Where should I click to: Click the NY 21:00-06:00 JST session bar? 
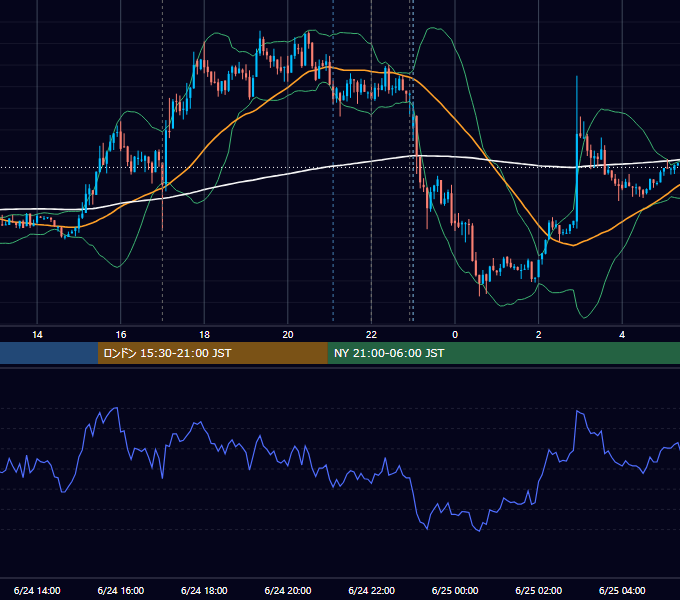(503, 353)
